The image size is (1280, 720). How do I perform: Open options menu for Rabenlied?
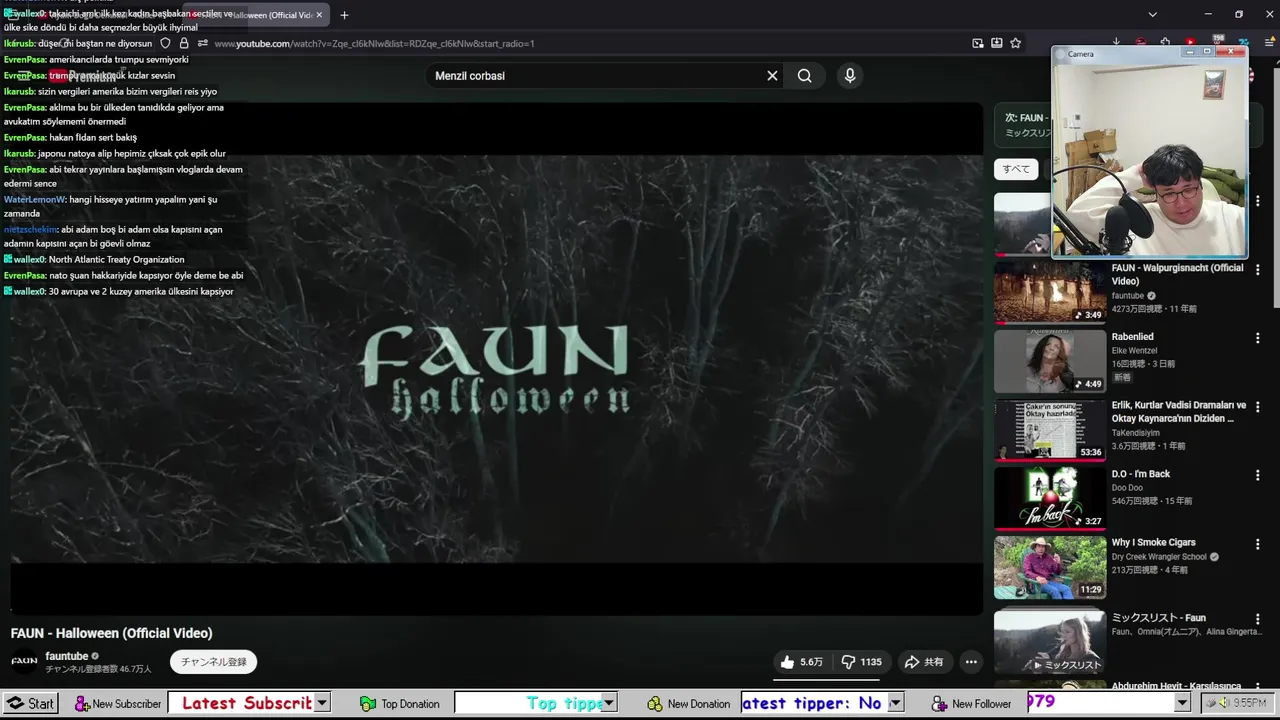[x=1258, y=338]
